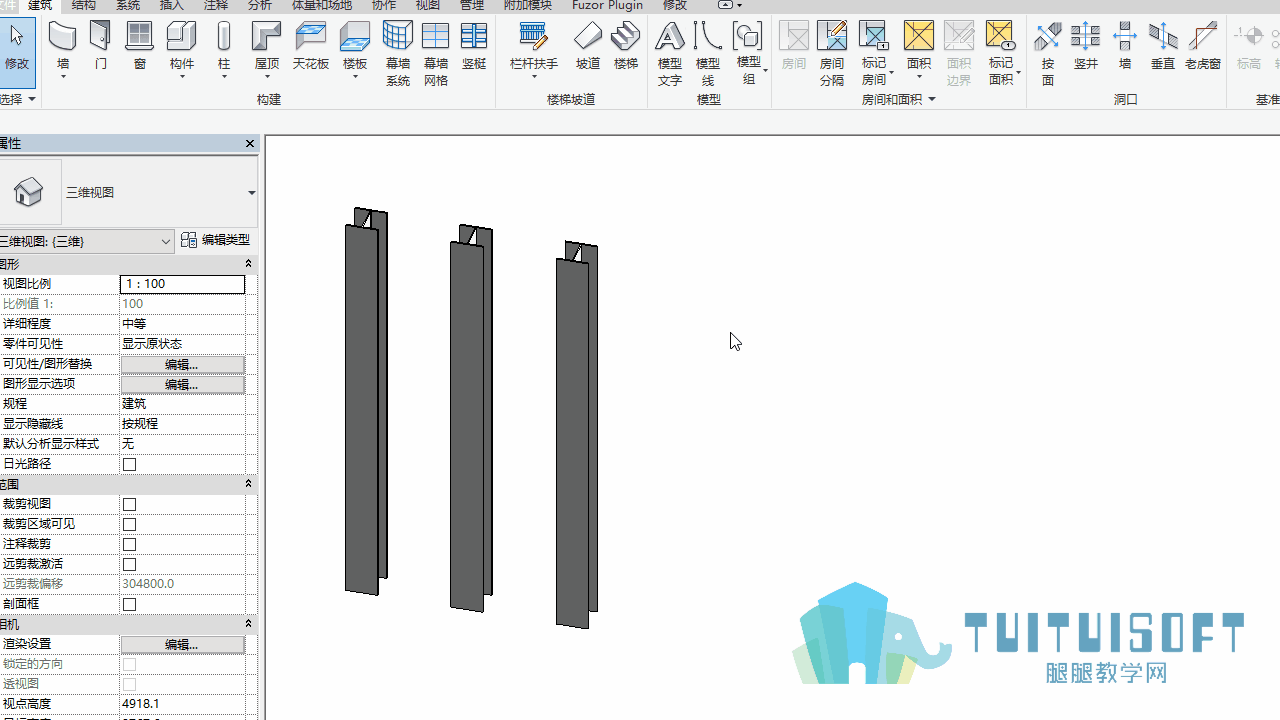Select the 窗 (Window) tool
The image size is (1280, 720).
coord(140,48)
